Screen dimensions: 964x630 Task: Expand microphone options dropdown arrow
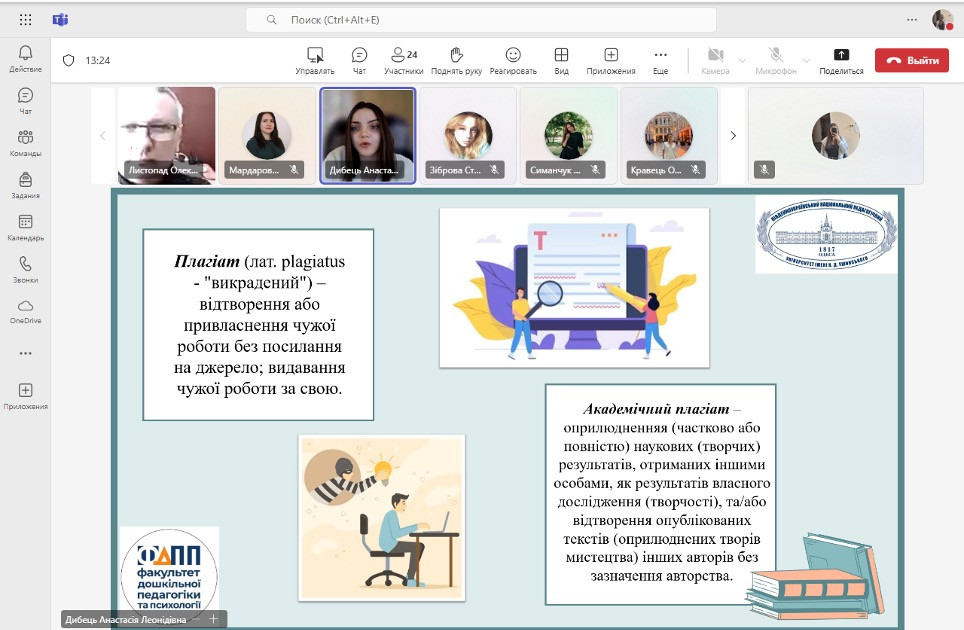[806, 60]
